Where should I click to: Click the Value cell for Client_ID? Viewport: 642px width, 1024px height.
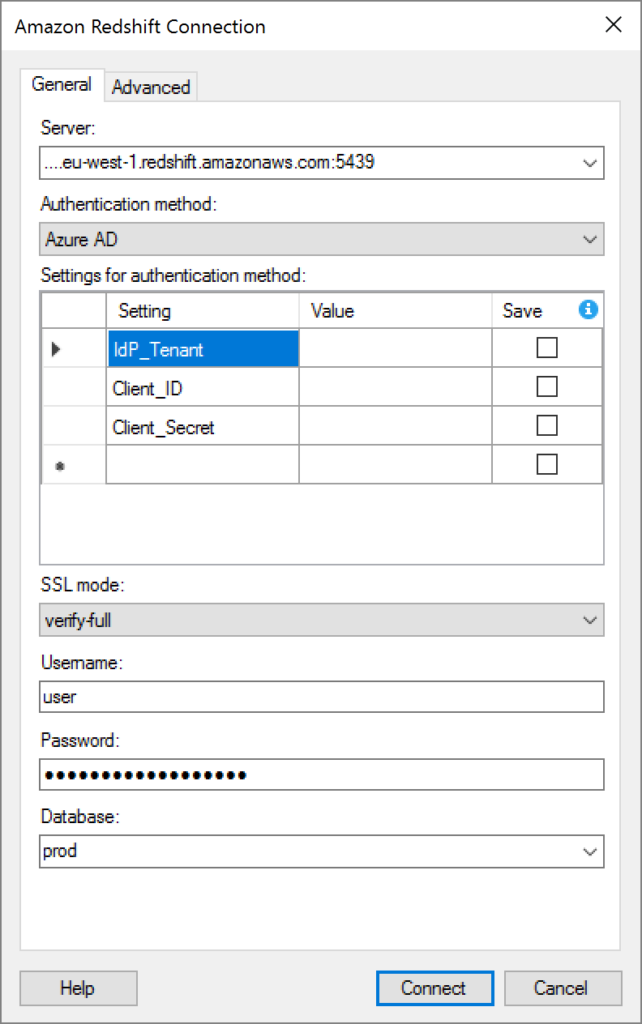click(395, 387)
